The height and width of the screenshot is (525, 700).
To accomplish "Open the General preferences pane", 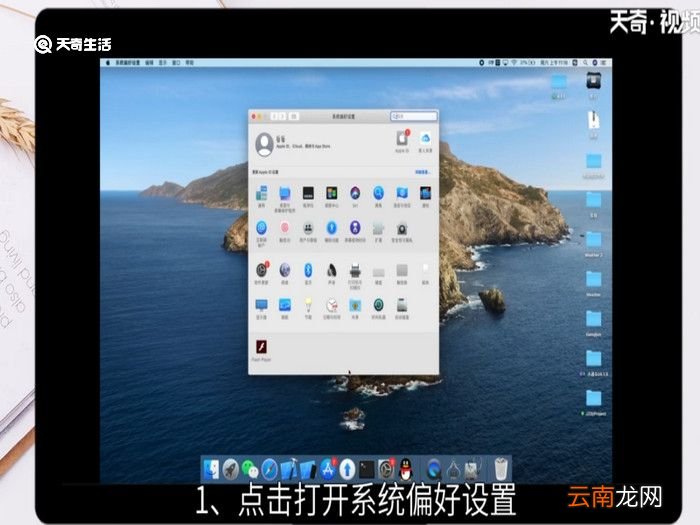I will coord(262,194).
